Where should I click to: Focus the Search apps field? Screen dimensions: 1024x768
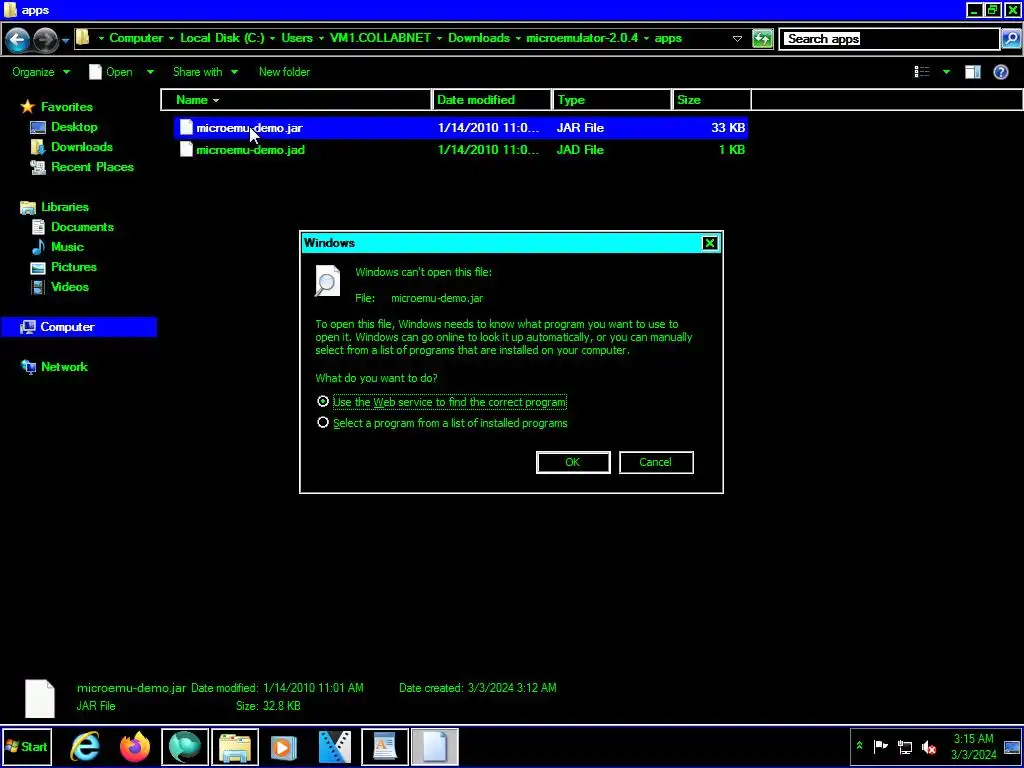pos(890,39)
